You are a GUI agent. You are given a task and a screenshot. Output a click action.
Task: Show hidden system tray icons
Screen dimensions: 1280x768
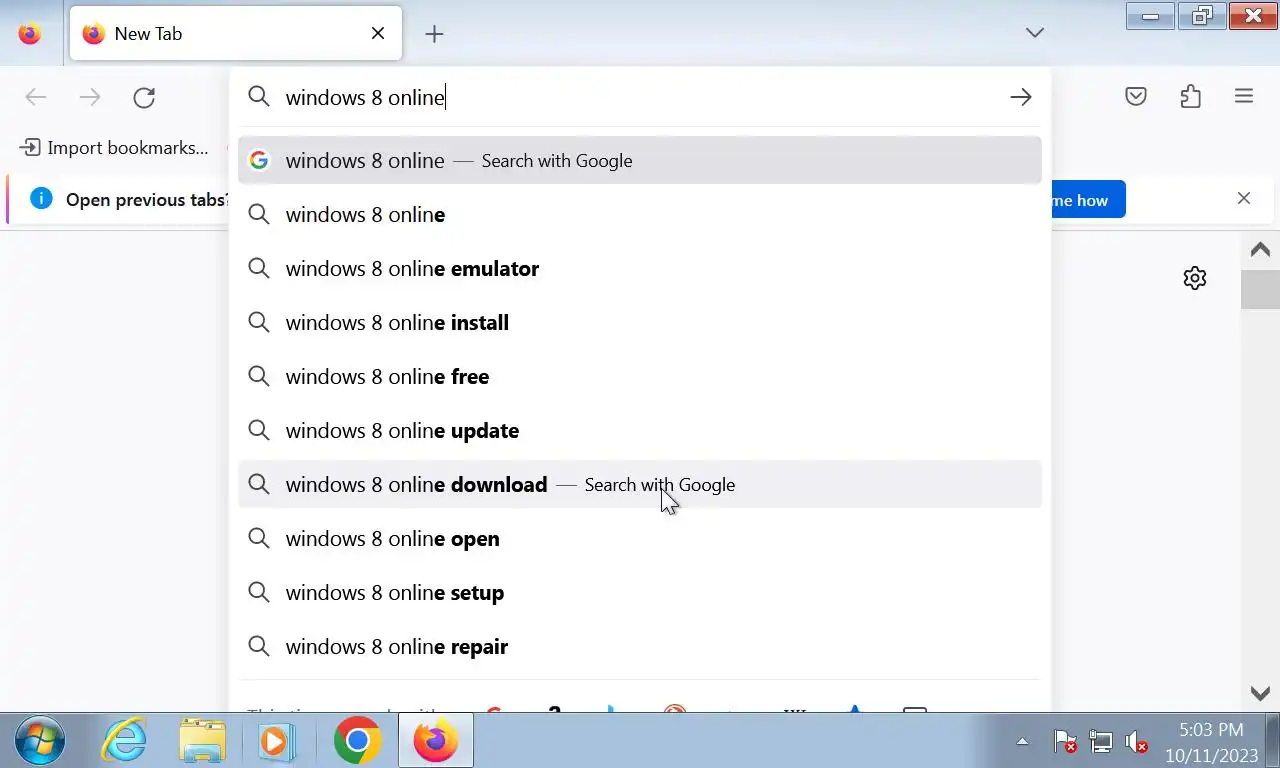1022,741
